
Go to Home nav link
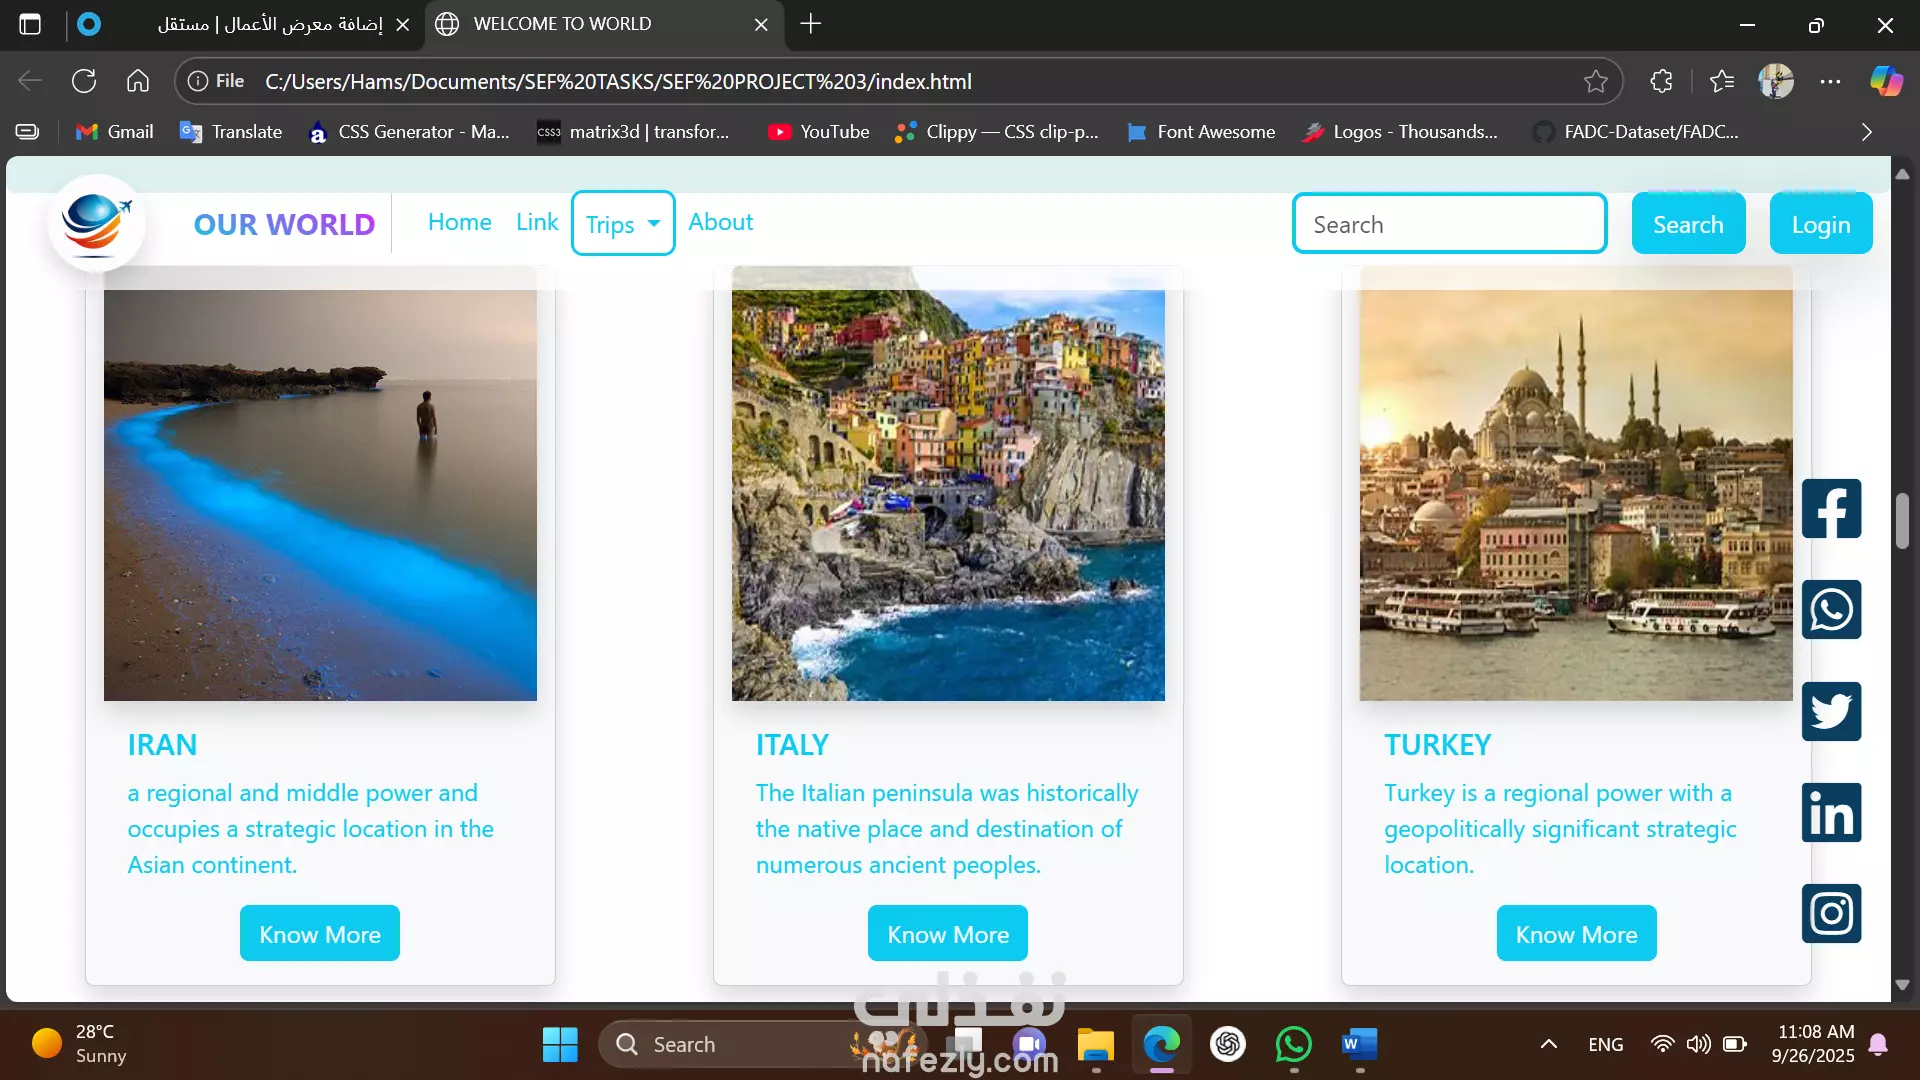(x=459, y=222)
